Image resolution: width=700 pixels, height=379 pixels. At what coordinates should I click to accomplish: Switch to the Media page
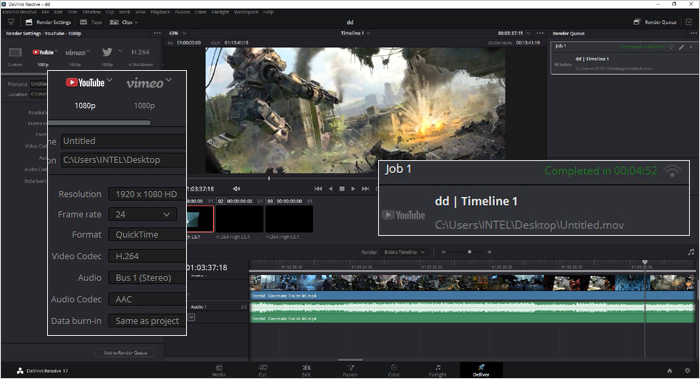[x=219, y=371]
